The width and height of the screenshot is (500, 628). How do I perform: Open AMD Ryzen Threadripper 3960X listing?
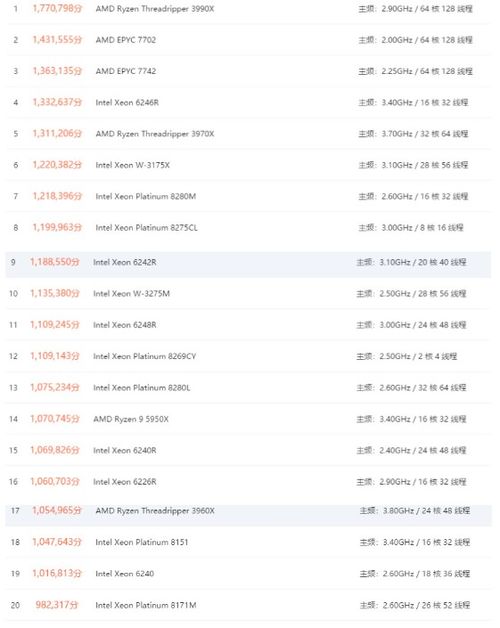(155, 511)
